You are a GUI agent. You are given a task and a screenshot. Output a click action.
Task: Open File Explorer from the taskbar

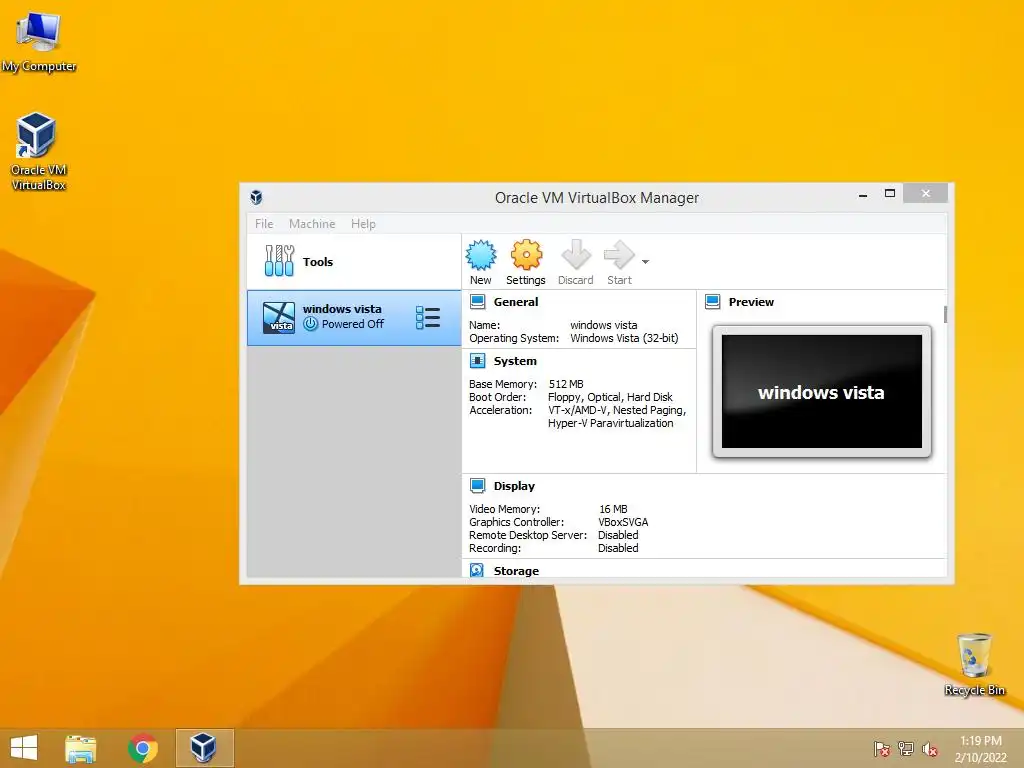click(x=80, y=748)
